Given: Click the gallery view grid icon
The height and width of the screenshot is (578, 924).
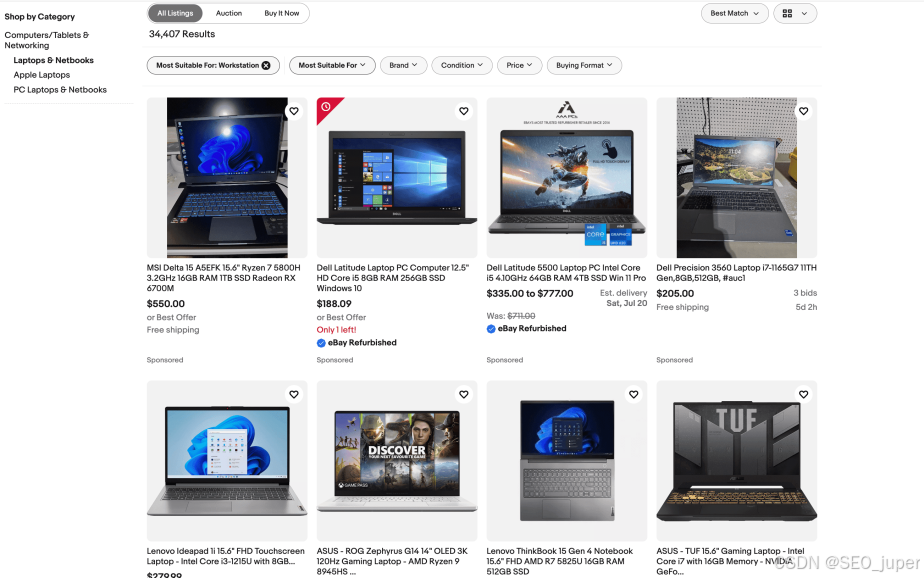Looking at the screenshot, I should 787,14.
